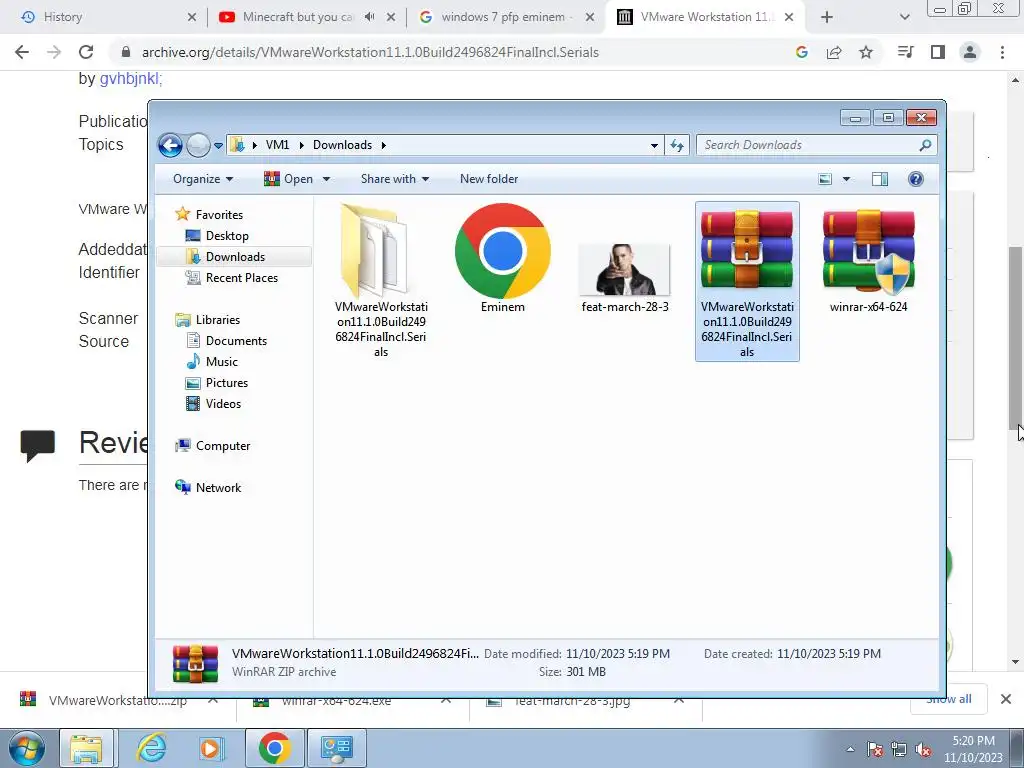Open Explorer help

(x=916, y=179)
